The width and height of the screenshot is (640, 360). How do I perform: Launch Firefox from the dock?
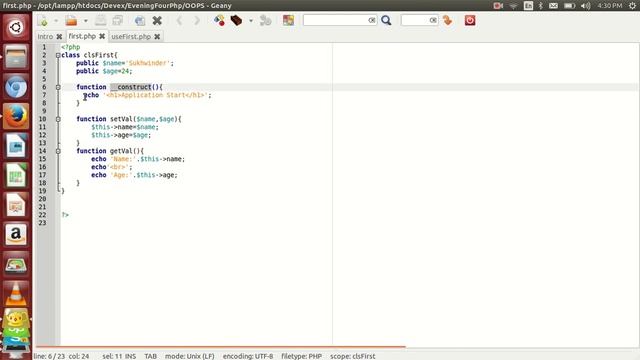tap(16, 116)
